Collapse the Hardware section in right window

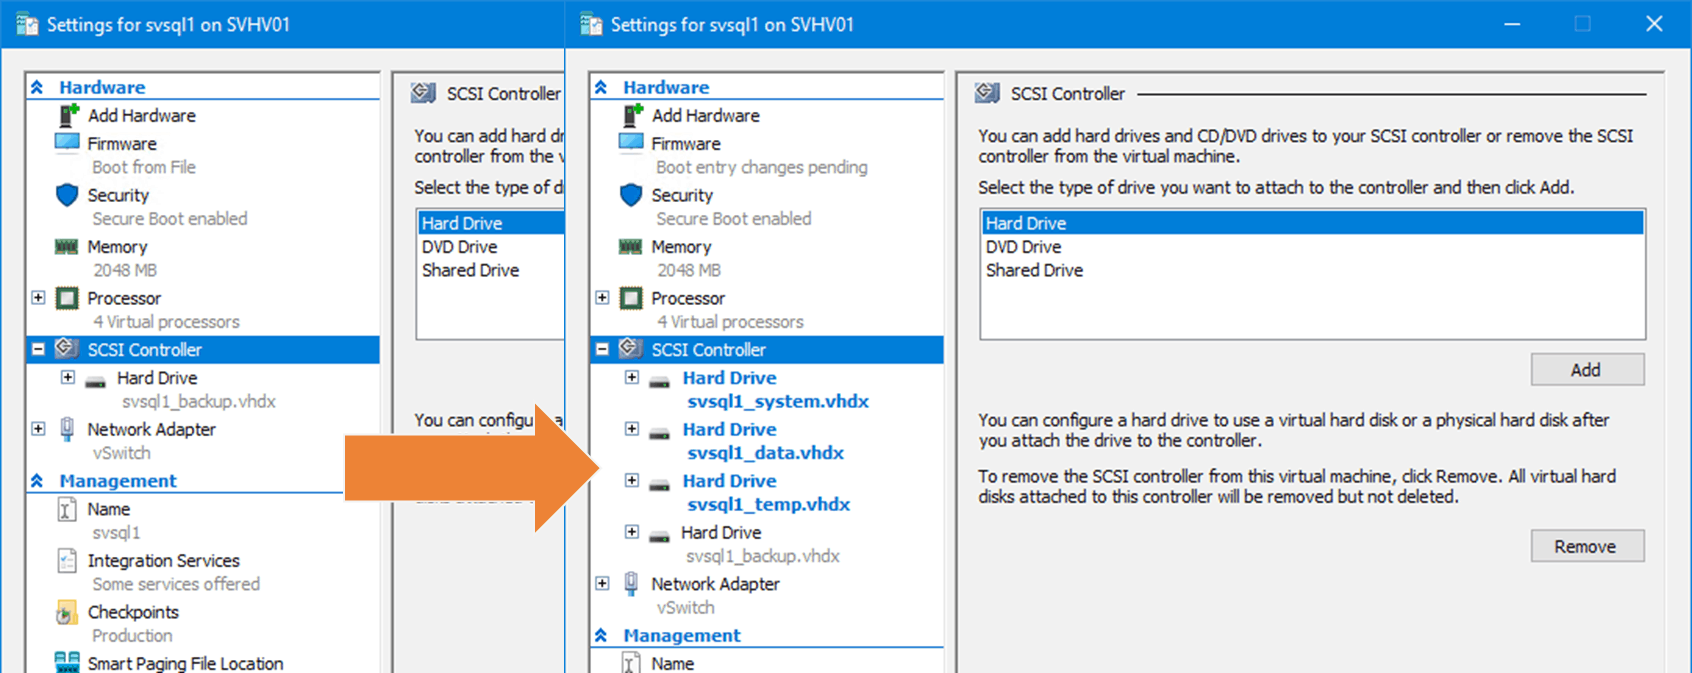[x=601, y=87]
